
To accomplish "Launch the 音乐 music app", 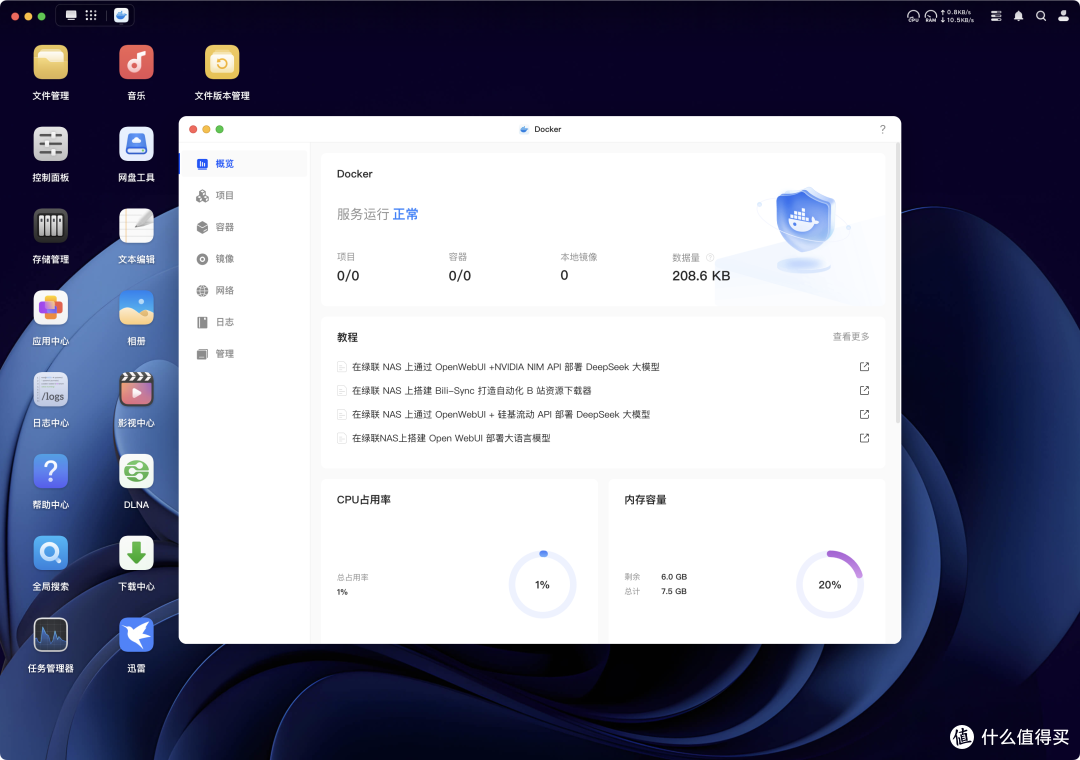I will tap(136, 63).
